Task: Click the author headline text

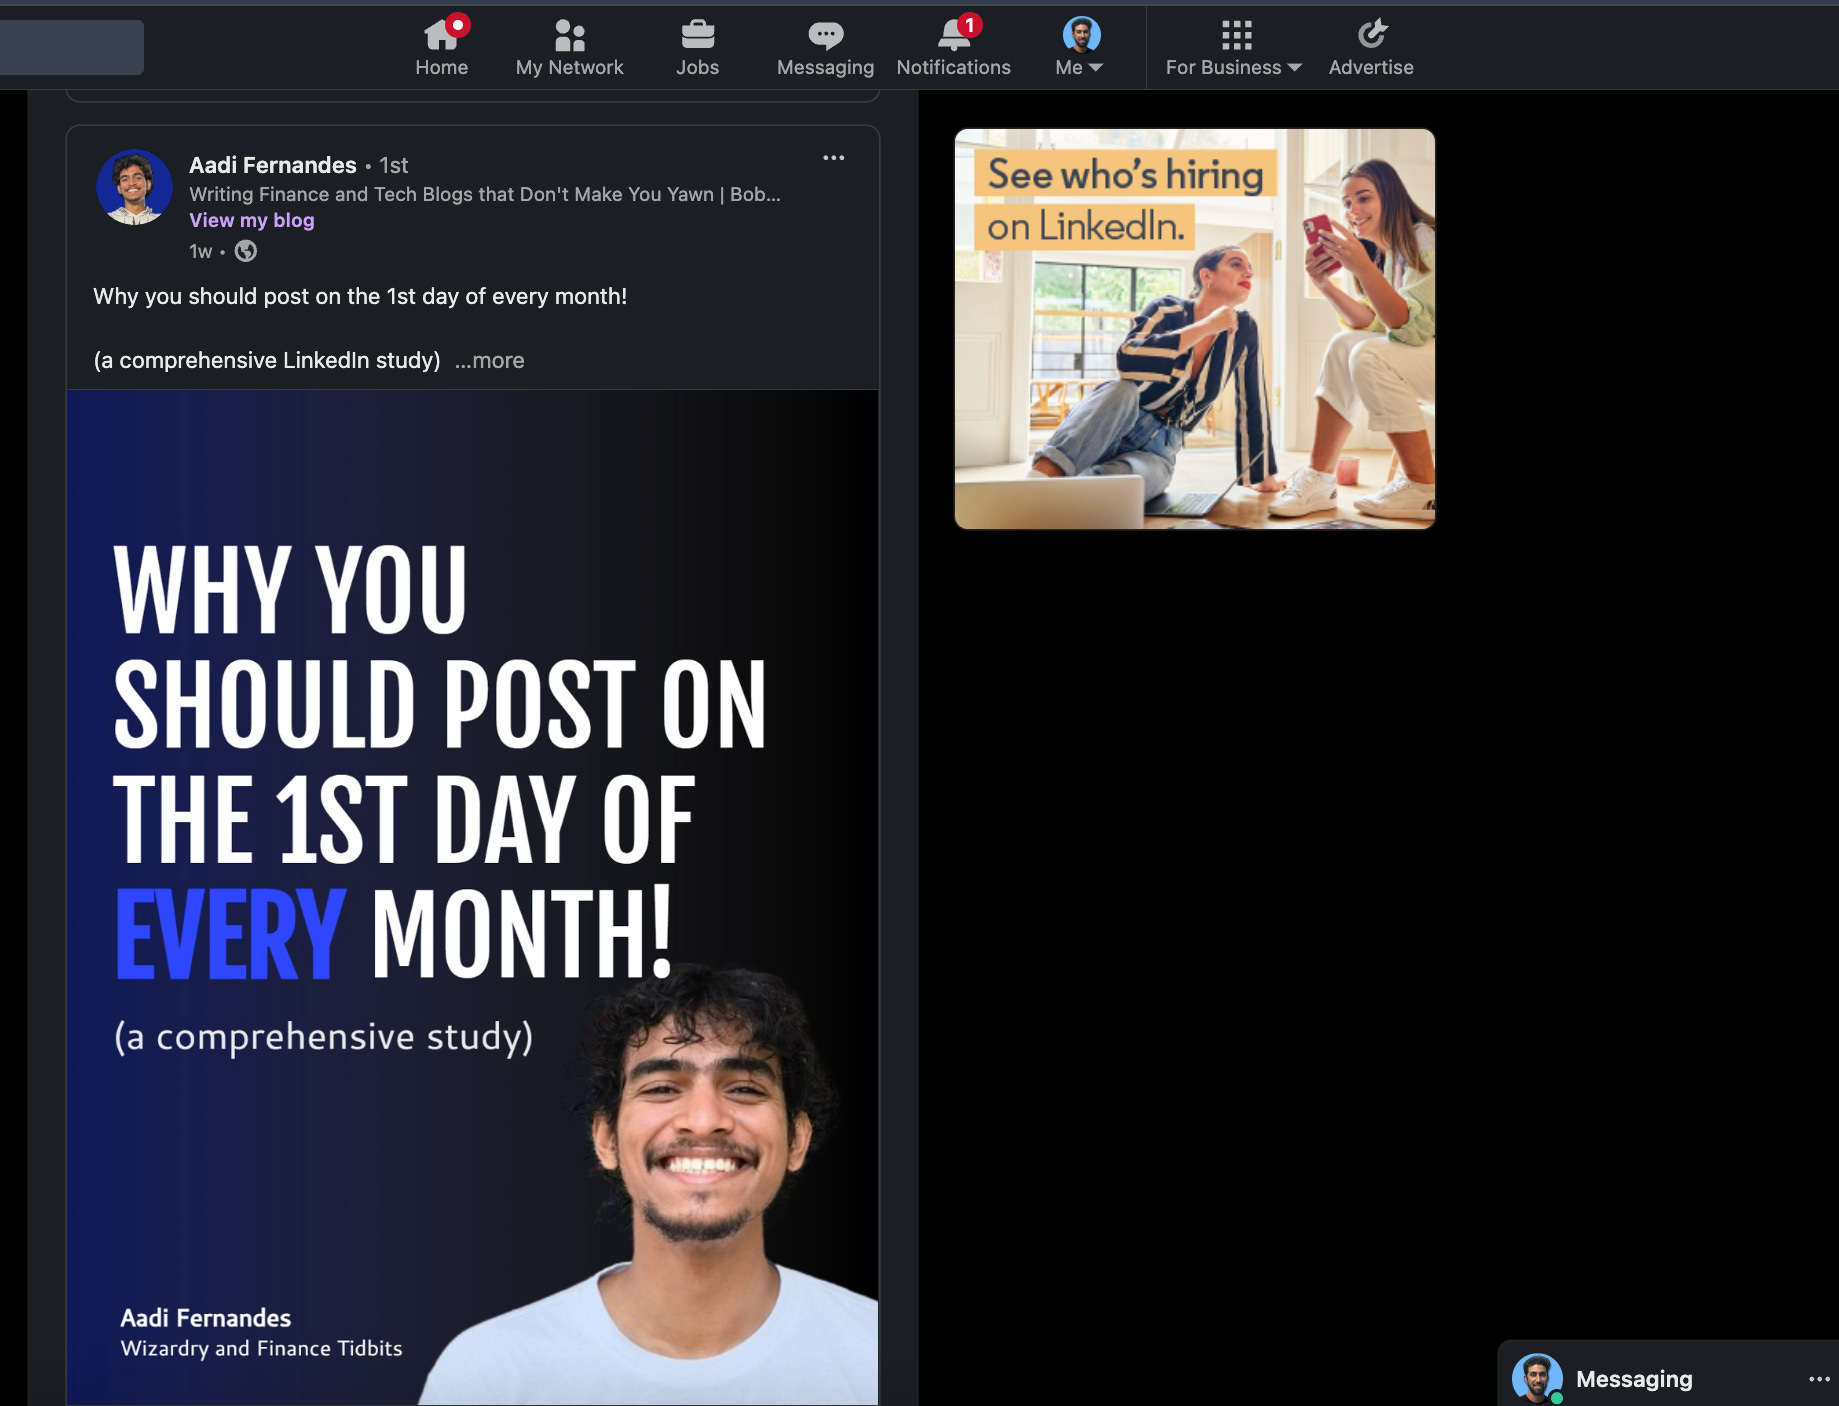Action: pyautogui.click(x=485, y=194)
